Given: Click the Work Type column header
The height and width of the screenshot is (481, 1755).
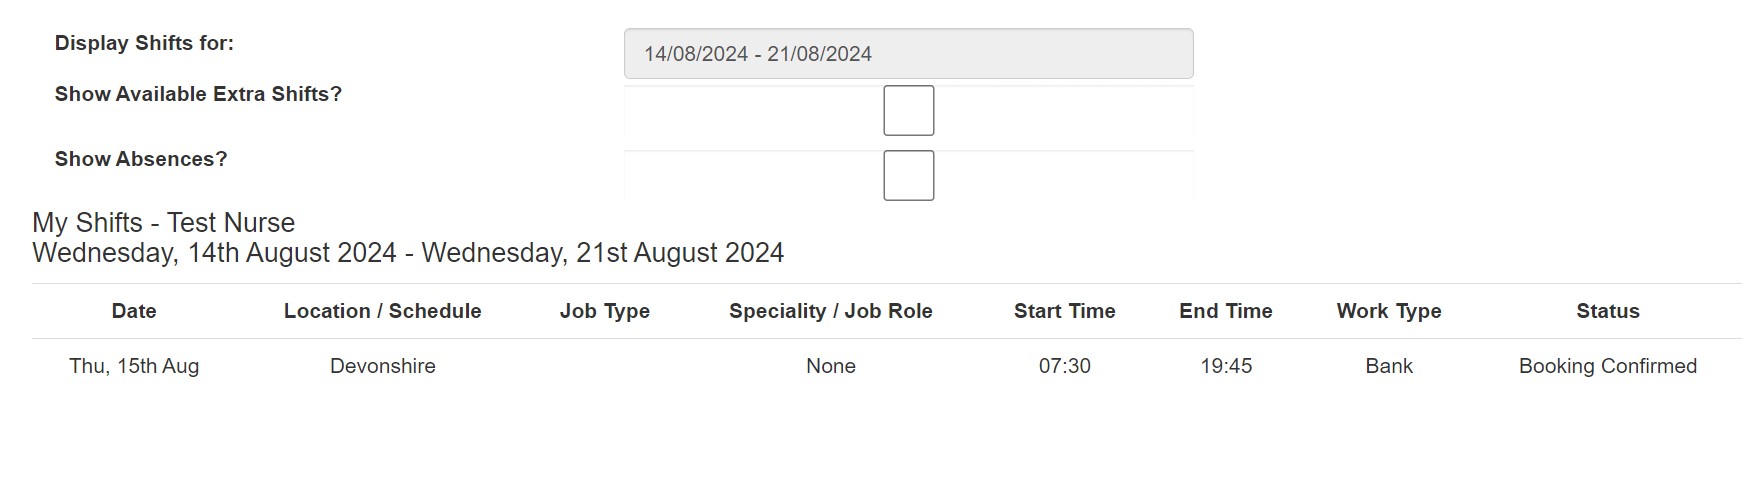Looking at the screenshot, I should point(1389,311).
